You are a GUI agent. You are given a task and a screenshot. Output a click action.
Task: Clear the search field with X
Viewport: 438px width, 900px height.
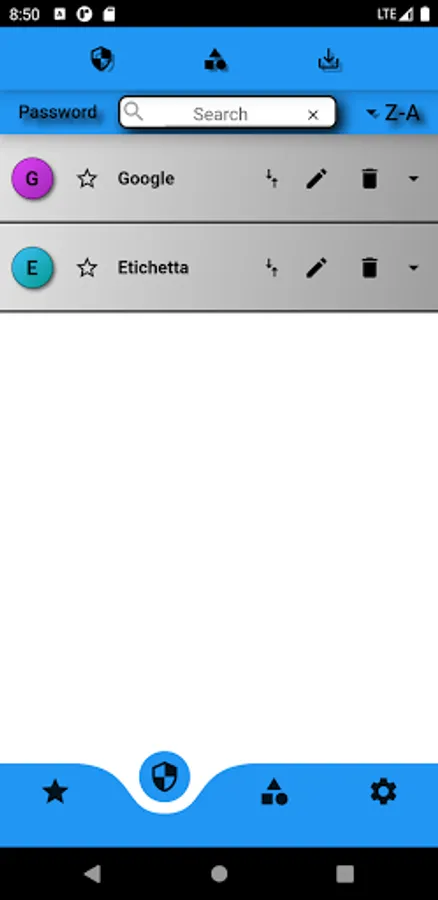(x=313, y=115)
